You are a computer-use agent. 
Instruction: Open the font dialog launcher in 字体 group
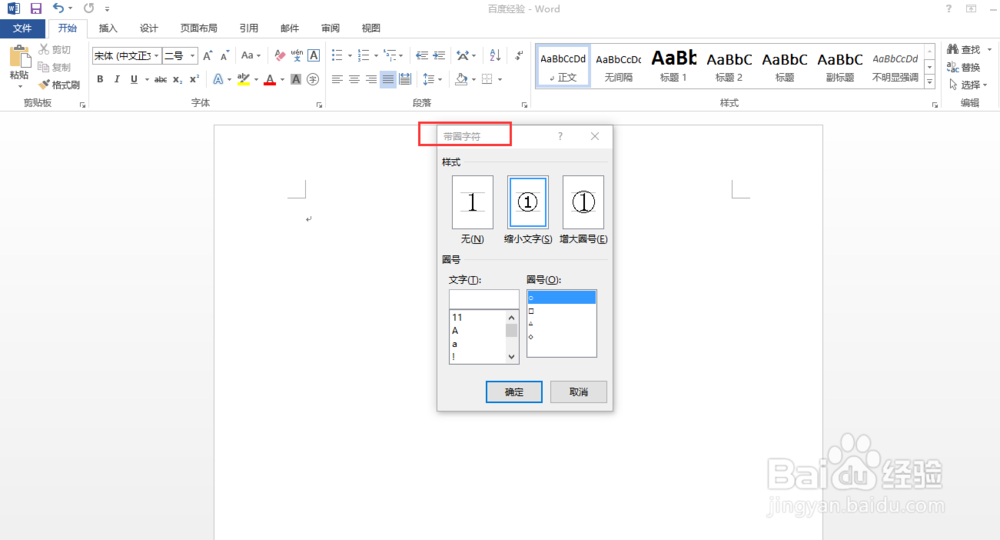(x=319, y=105)
